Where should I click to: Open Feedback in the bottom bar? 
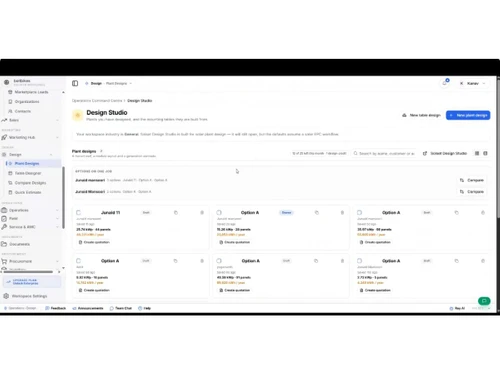point(56,308)
